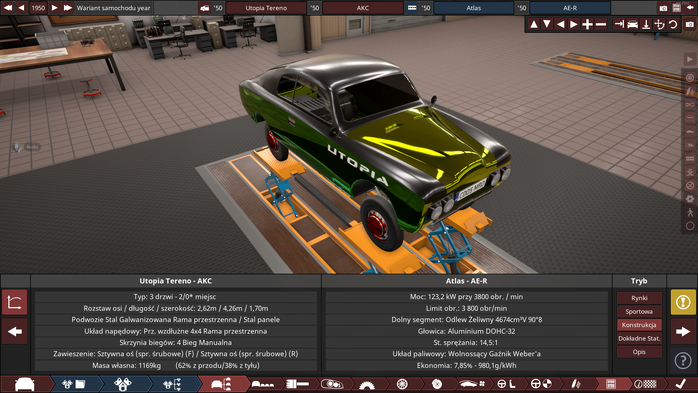Click the axis rotate camera icon

tap(660, 24)
